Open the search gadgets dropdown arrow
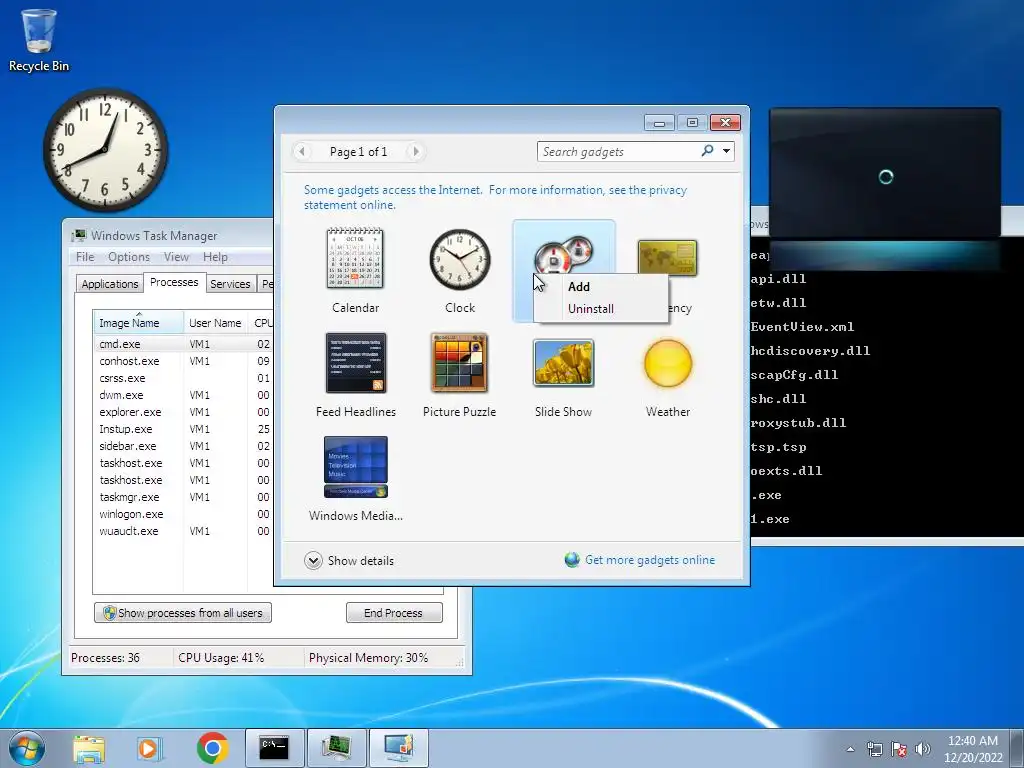 726,151
